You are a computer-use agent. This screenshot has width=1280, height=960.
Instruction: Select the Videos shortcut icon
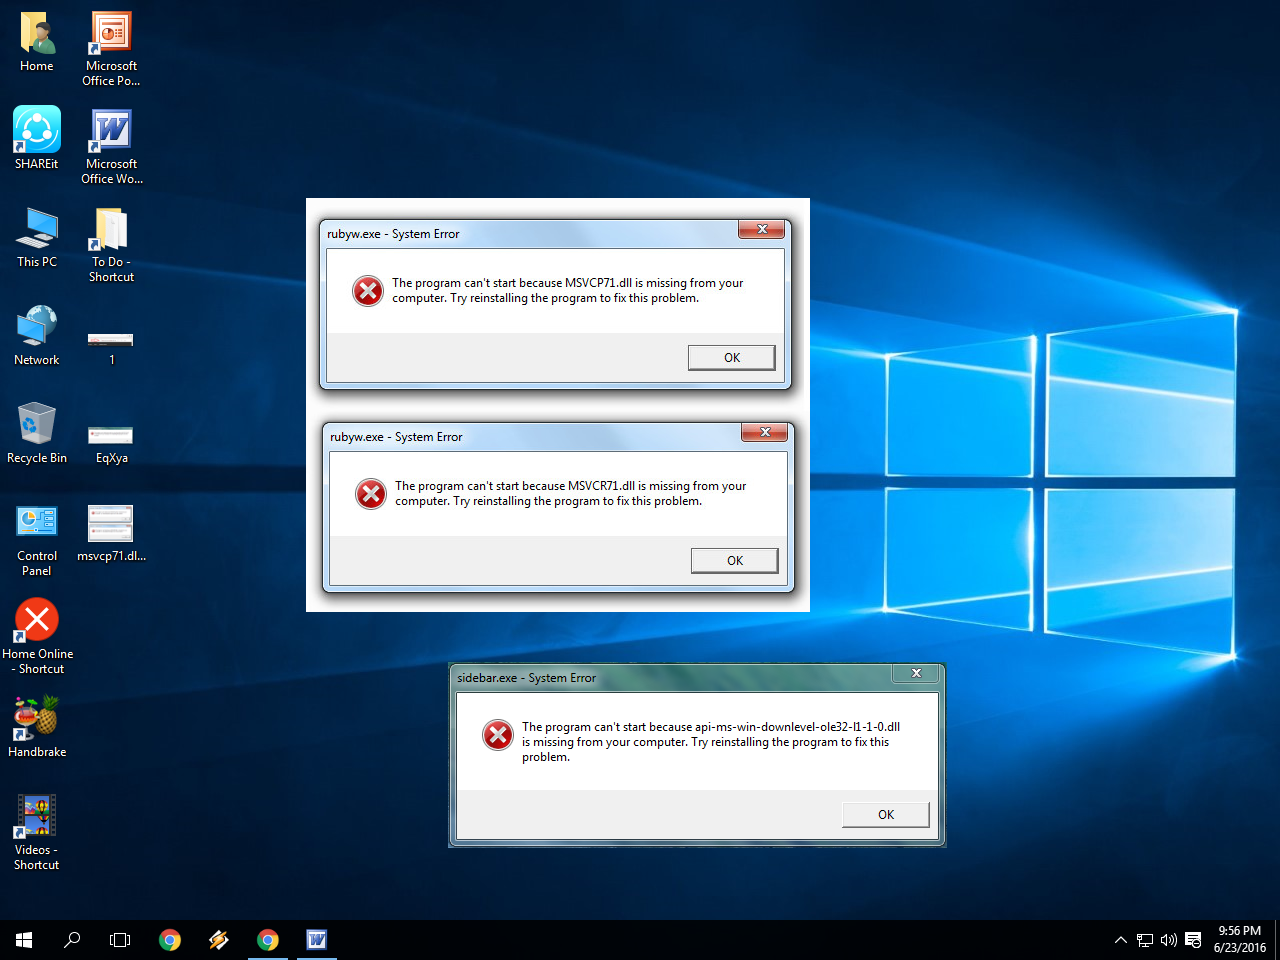[x=37, y=832]
